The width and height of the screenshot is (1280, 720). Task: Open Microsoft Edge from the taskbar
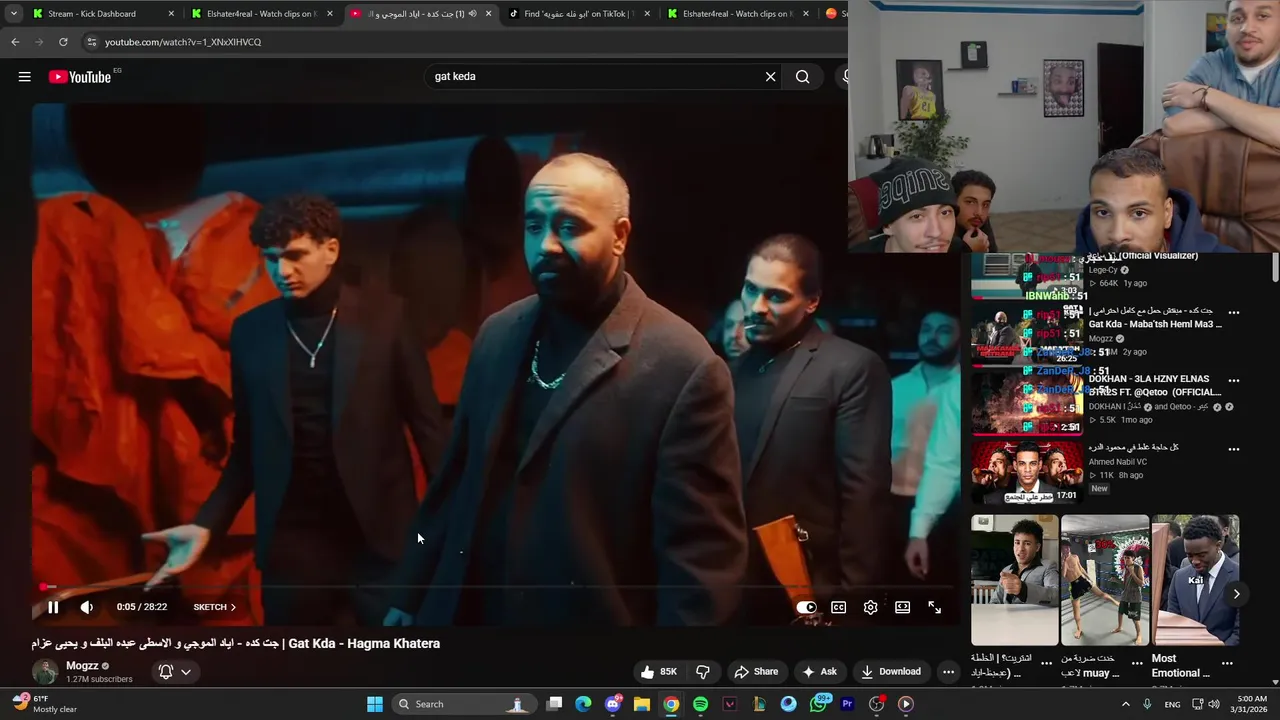coord(583,704)
